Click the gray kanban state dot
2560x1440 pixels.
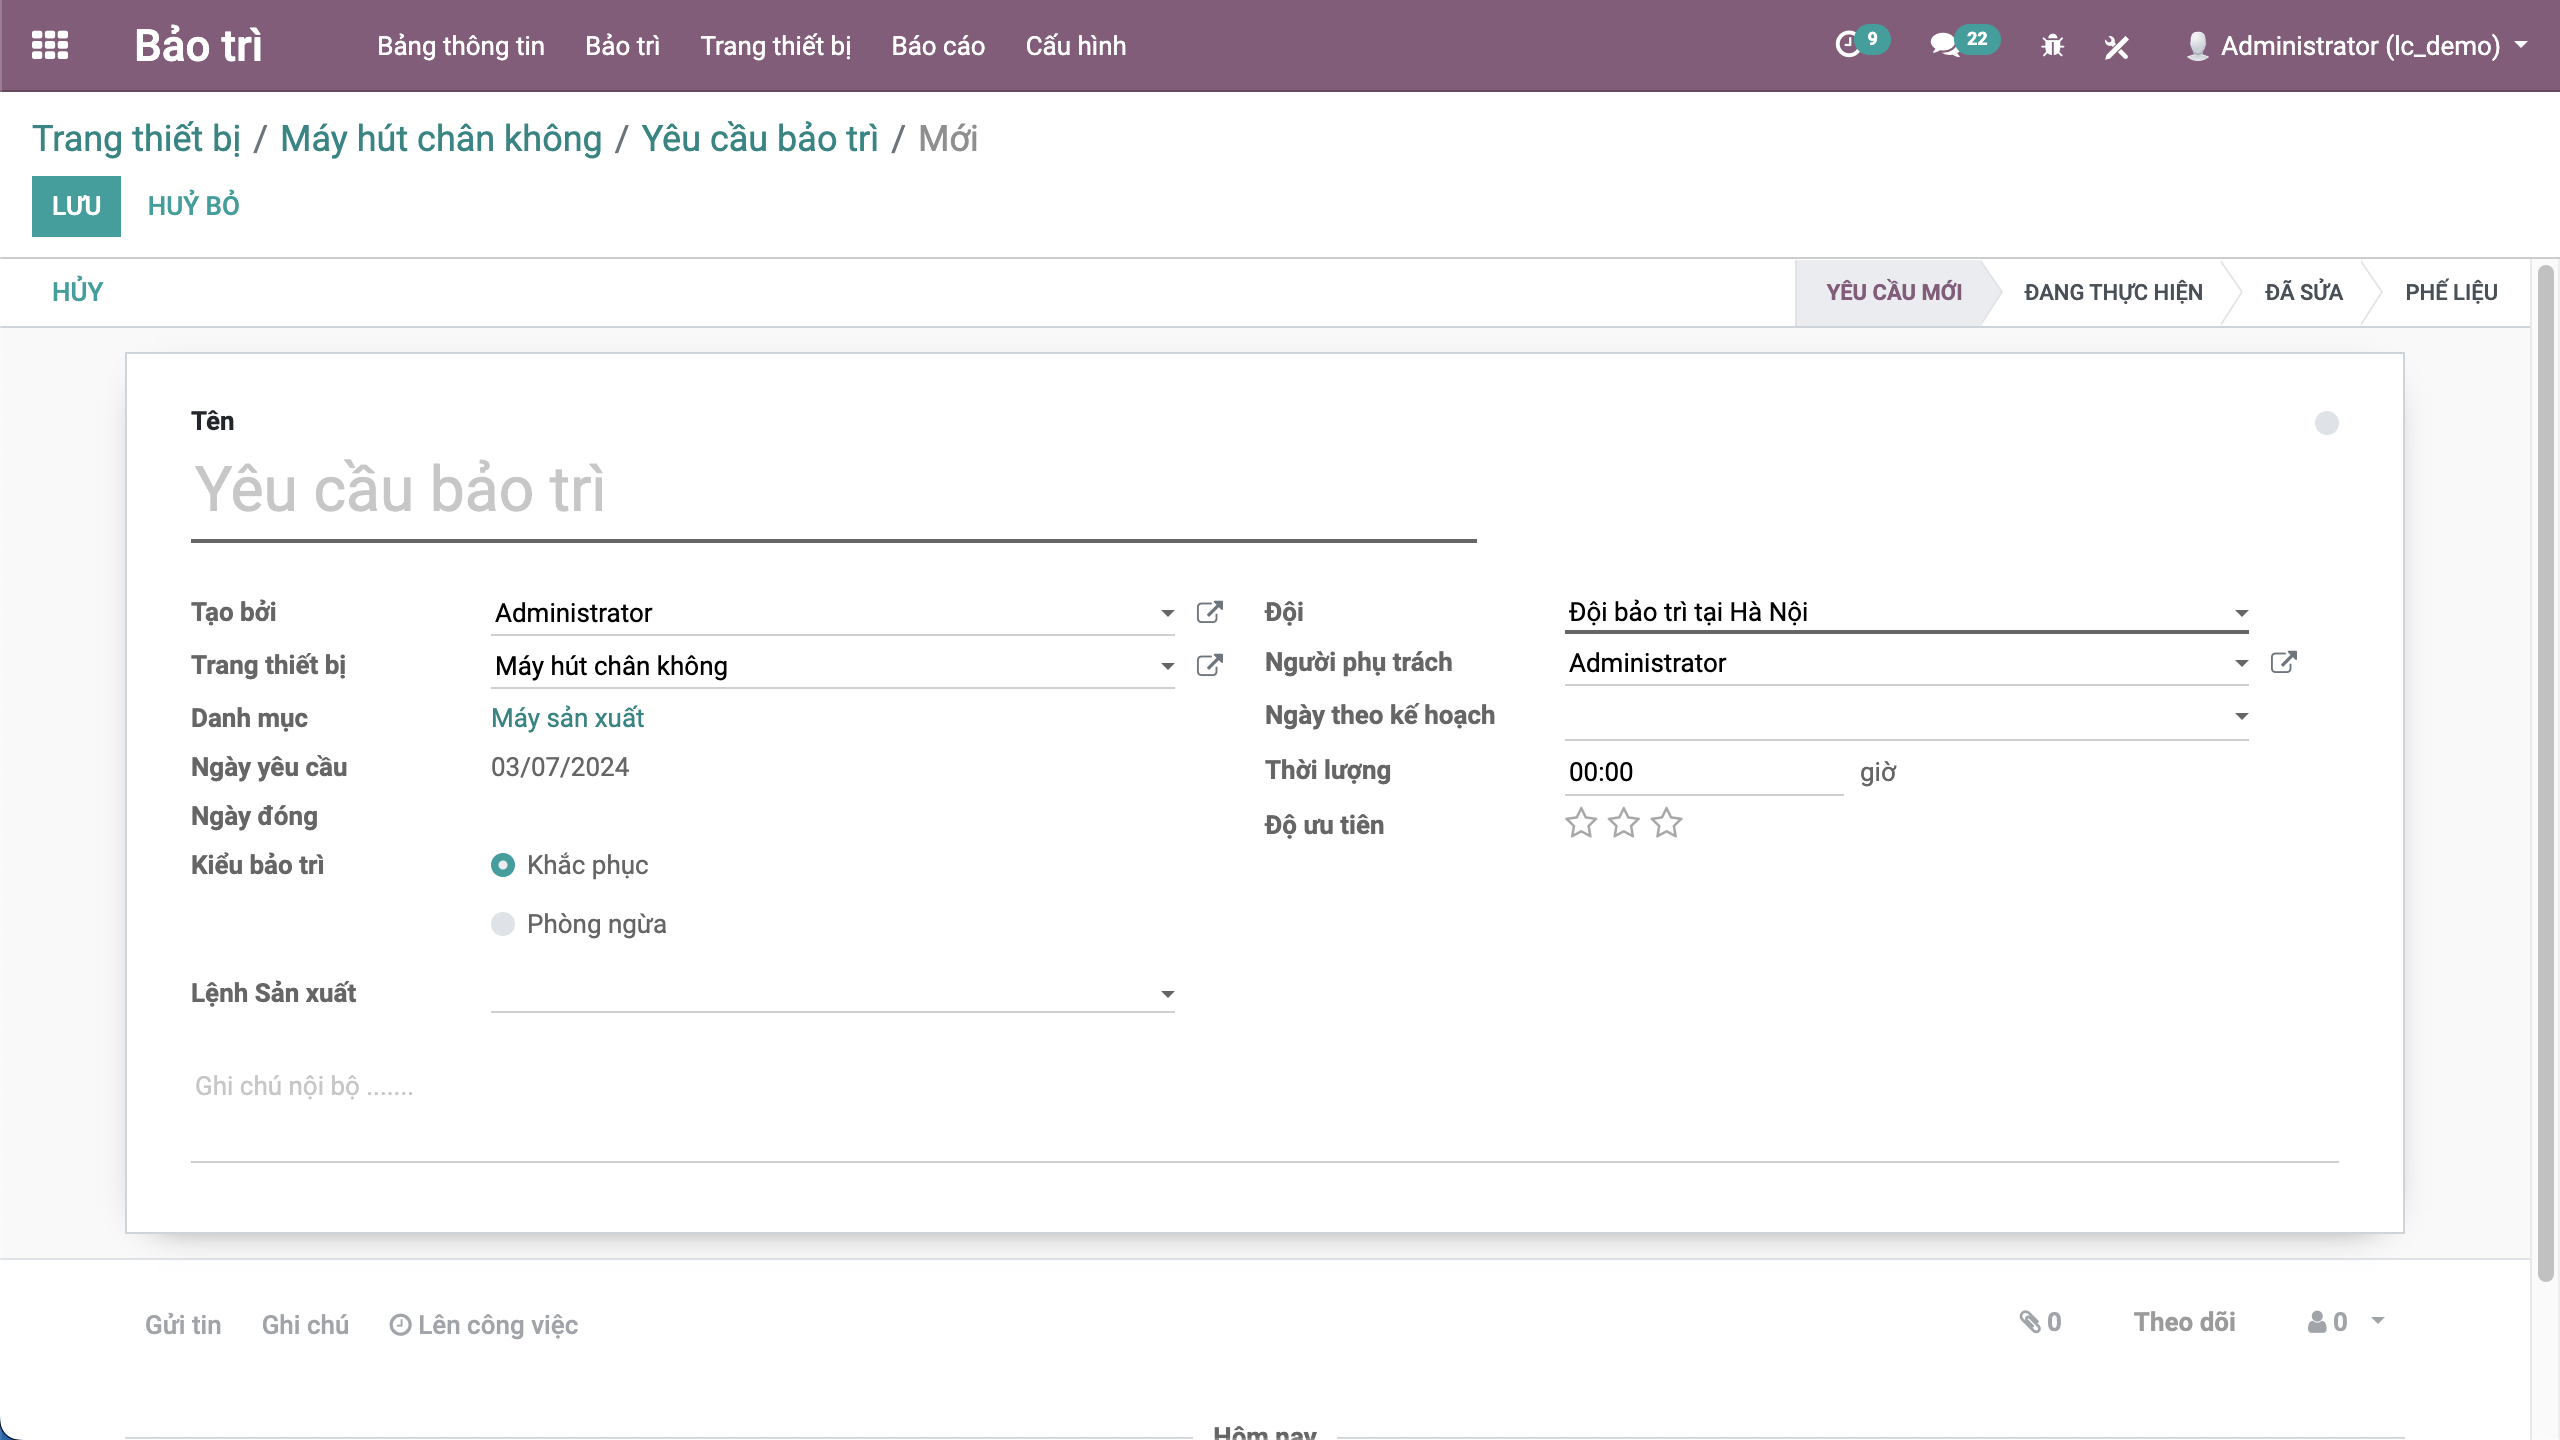(2326, 423)
